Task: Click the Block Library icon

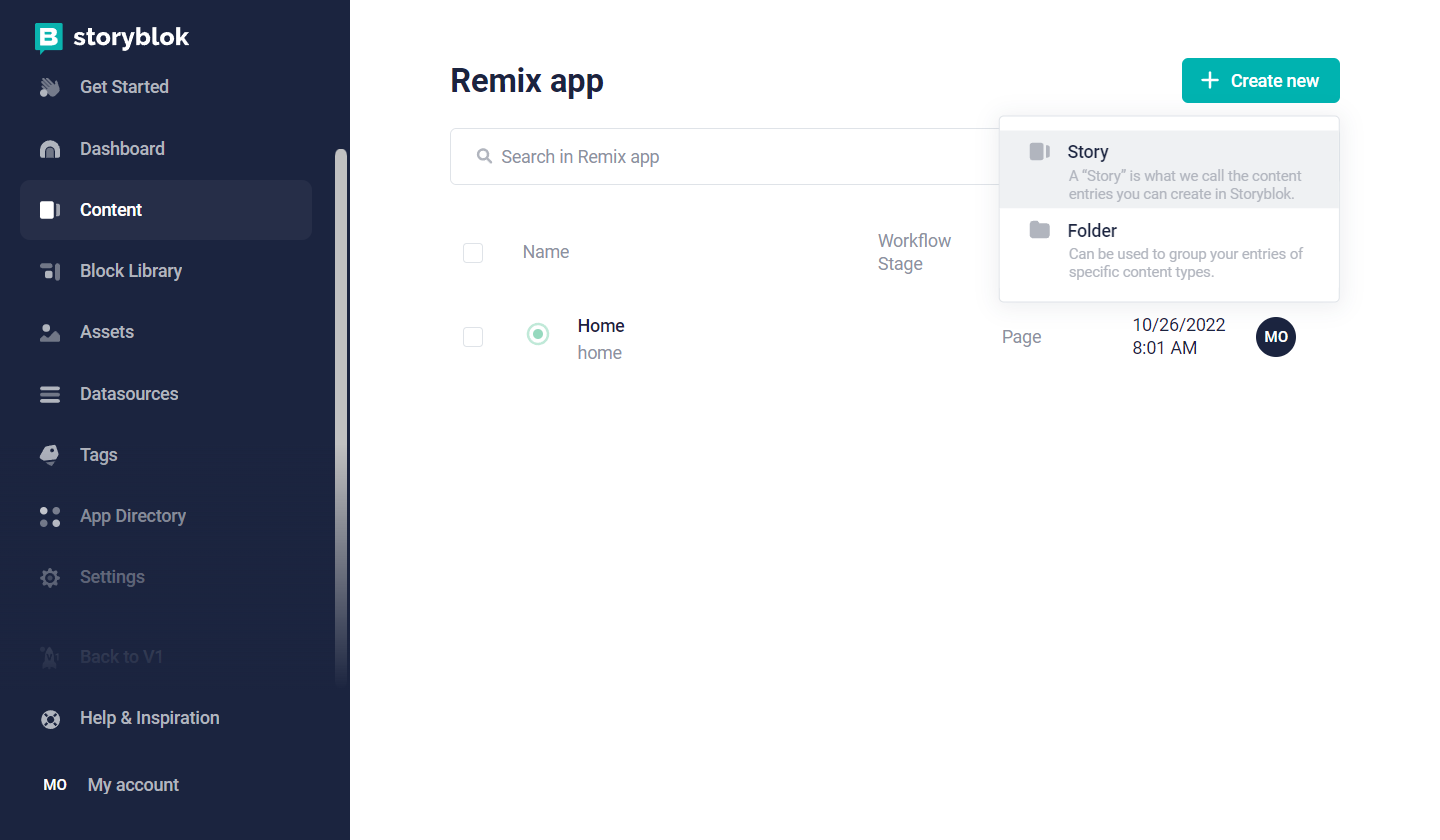Action: click(50, 271)
